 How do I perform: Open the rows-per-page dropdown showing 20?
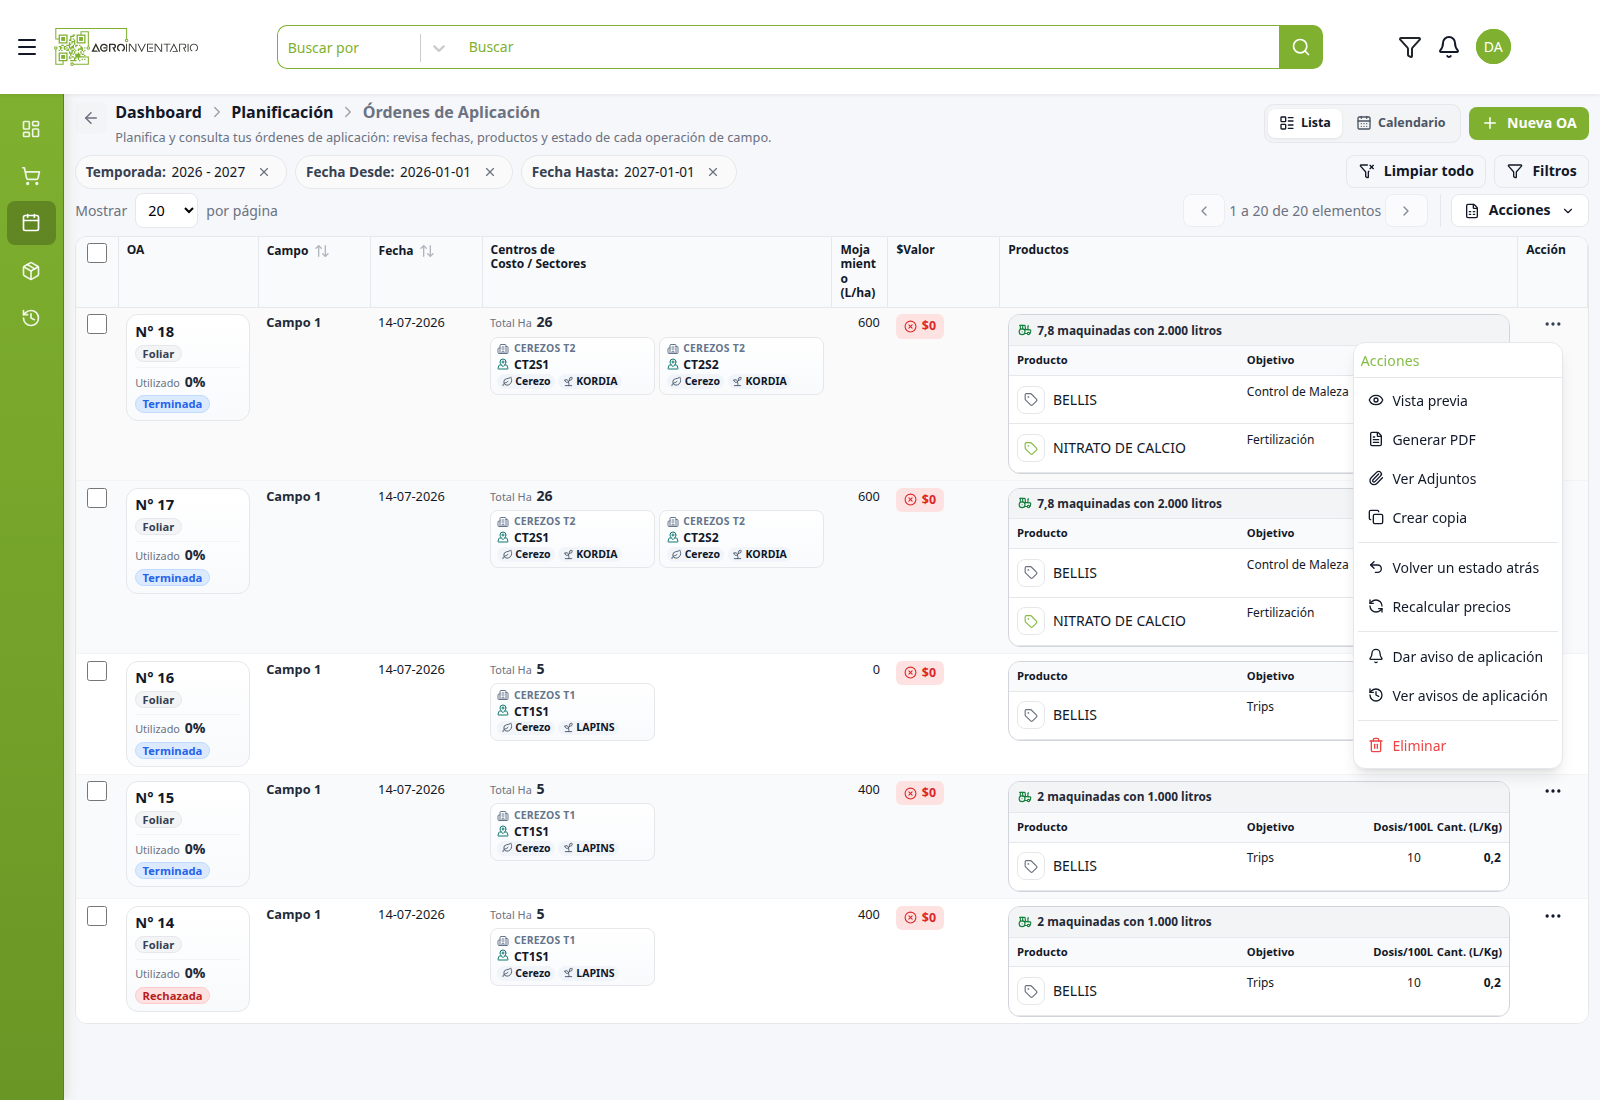(167, 211)
